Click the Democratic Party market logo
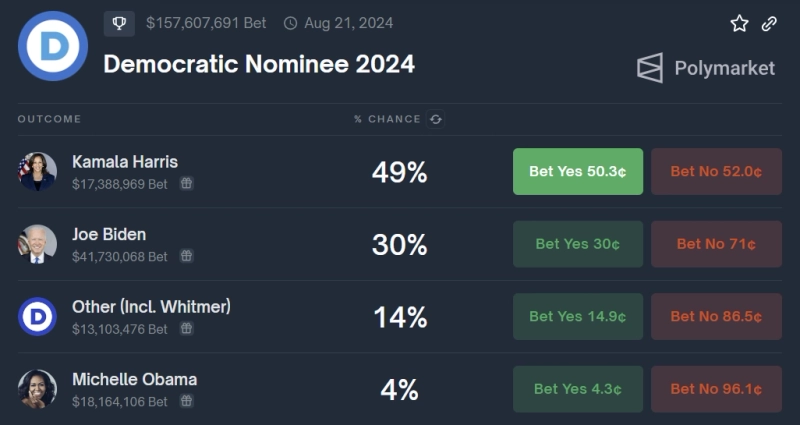800x425 pixels. coord(53,46)
